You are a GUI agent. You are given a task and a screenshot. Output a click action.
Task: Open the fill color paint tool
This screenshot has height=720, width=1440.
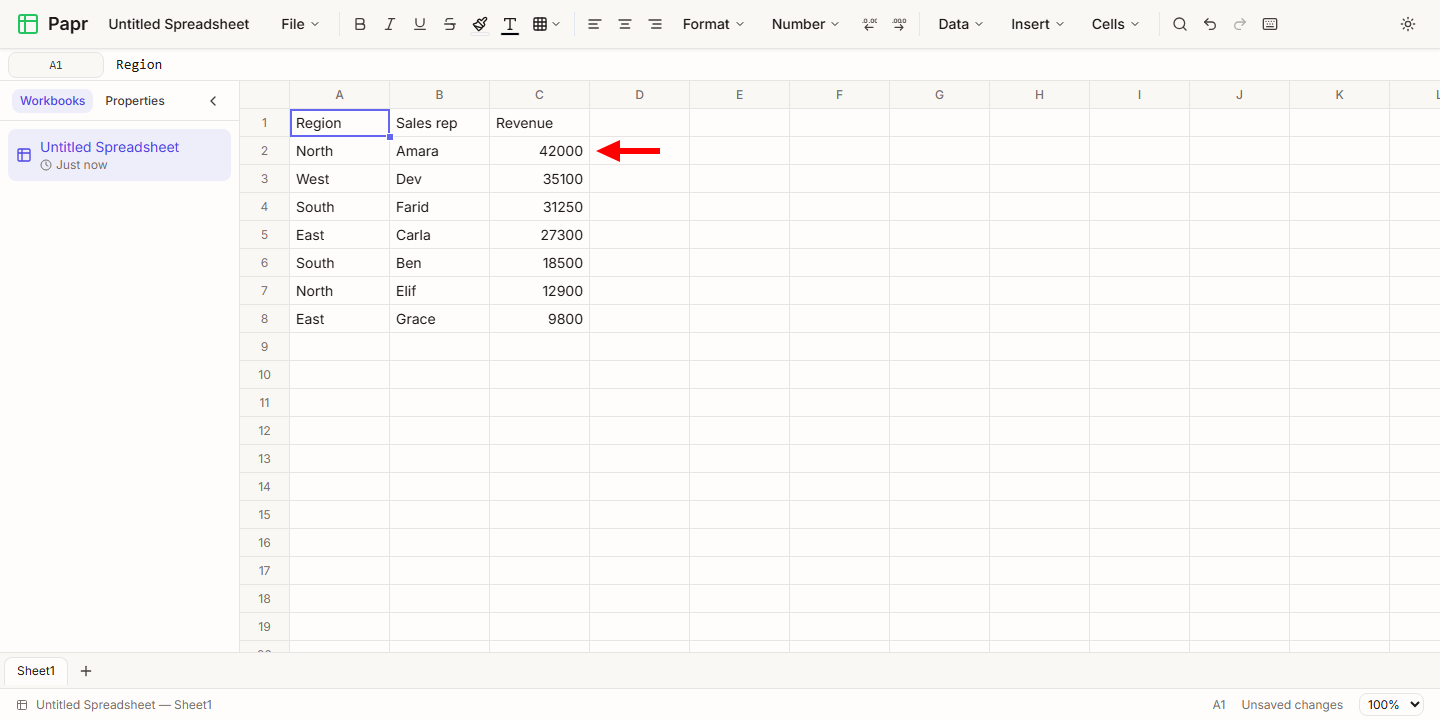pos(480,24)
